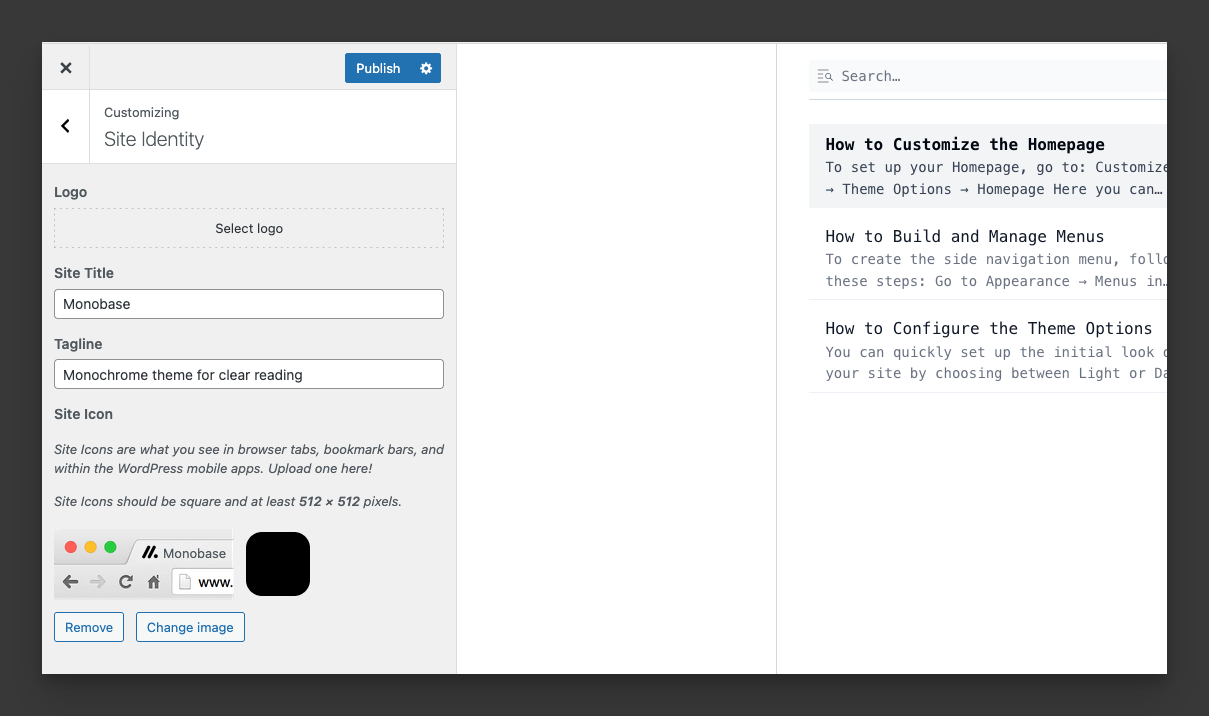Screen dimensions: 1209x716
Task: Click into the Tagline text field
Action: pyautogui.click(x=249, y=374)
